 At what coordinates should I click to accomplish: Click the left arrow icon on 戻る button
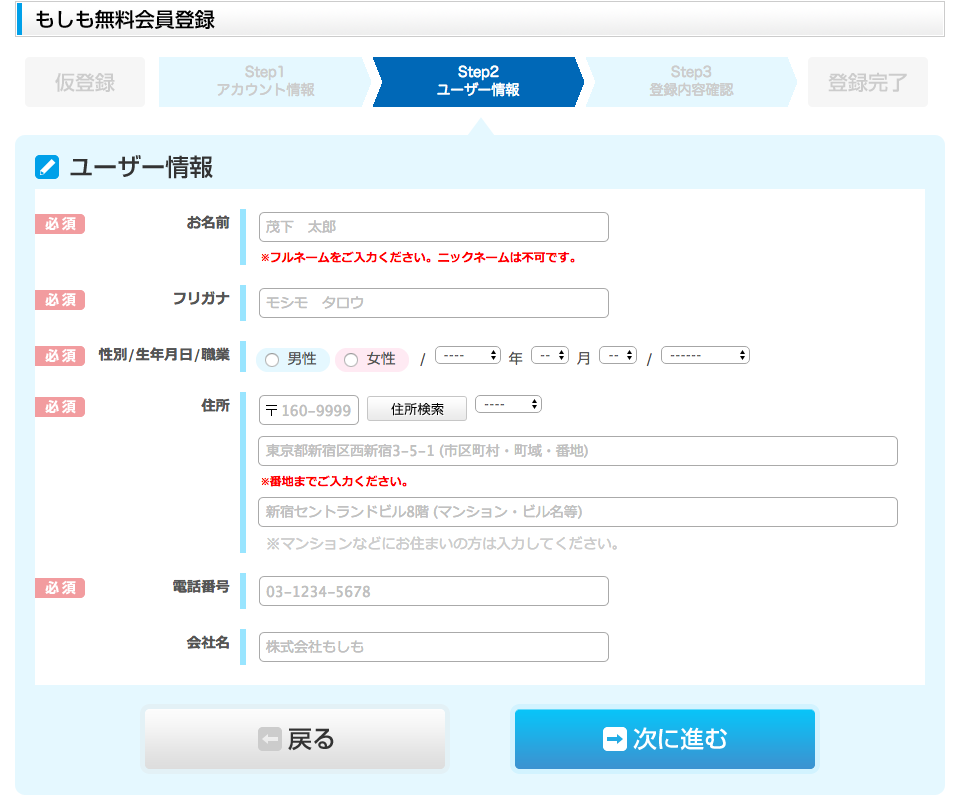pyautogui.click(x=269, y=739)
